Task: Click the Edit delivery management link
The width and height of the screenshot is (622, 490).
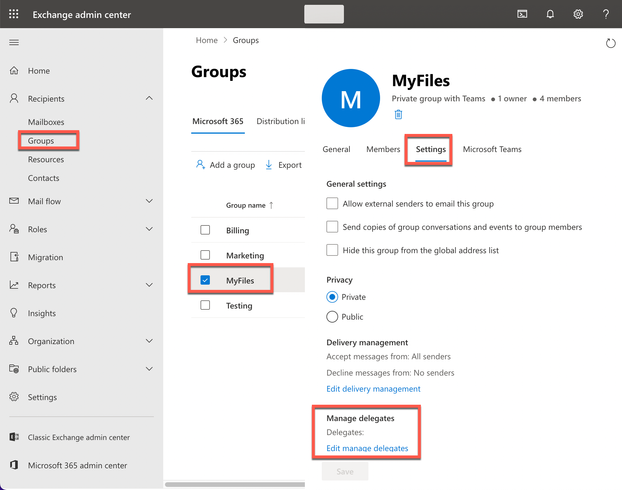Action: point(373,389)
